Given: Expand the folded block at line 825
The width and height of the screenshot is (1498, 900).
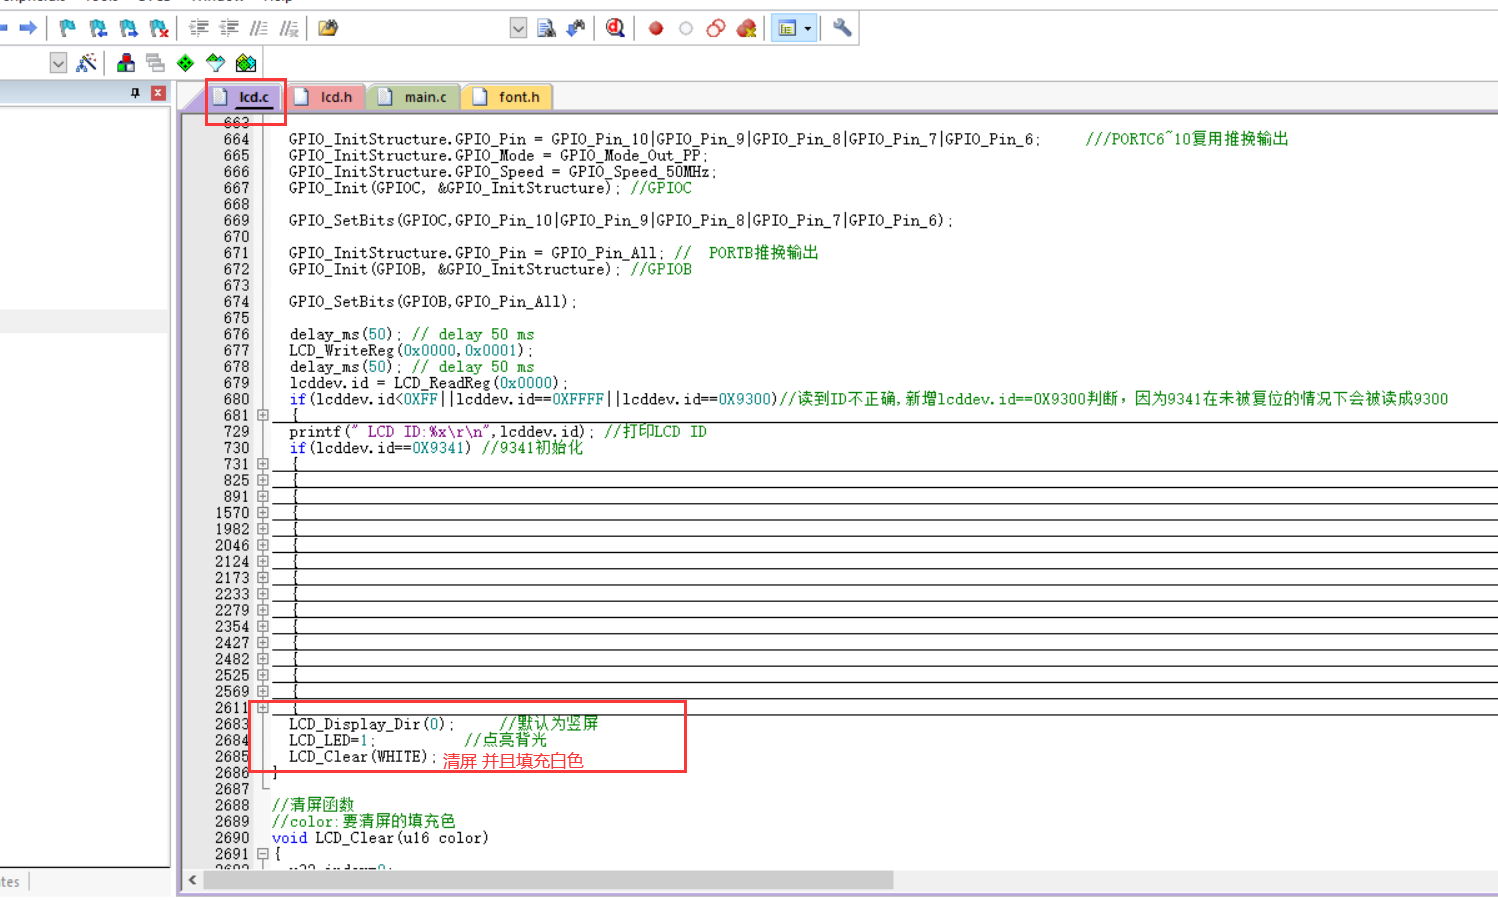Looking at the screenshot, I should (x=263, y=480).
